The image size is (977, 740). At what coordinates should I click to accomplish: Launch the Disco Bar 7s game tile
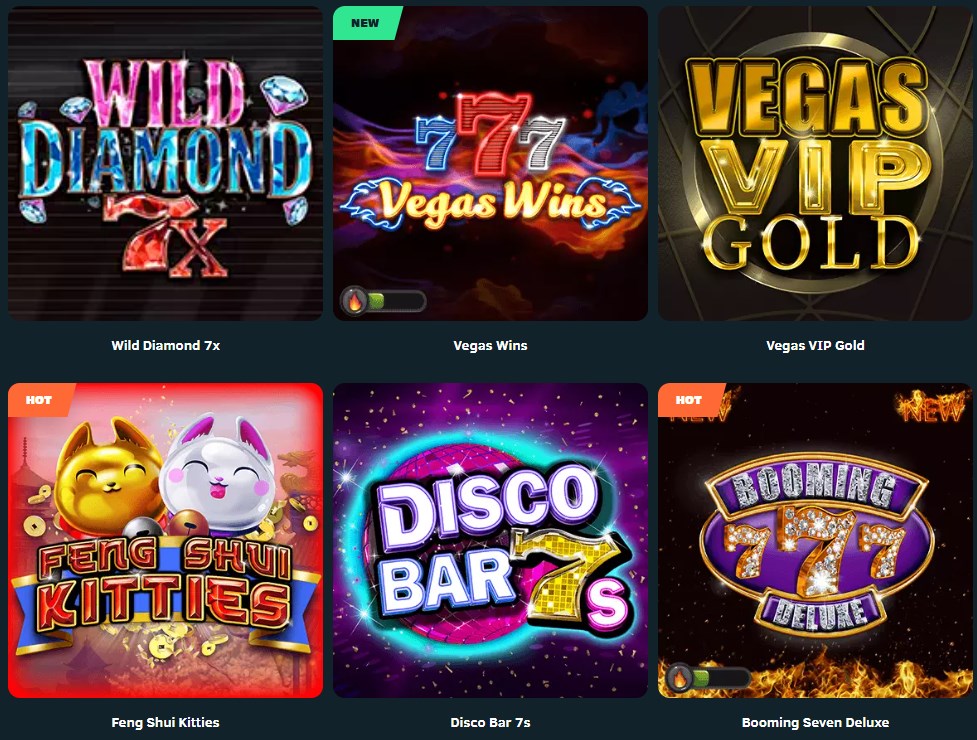point(490,541)
